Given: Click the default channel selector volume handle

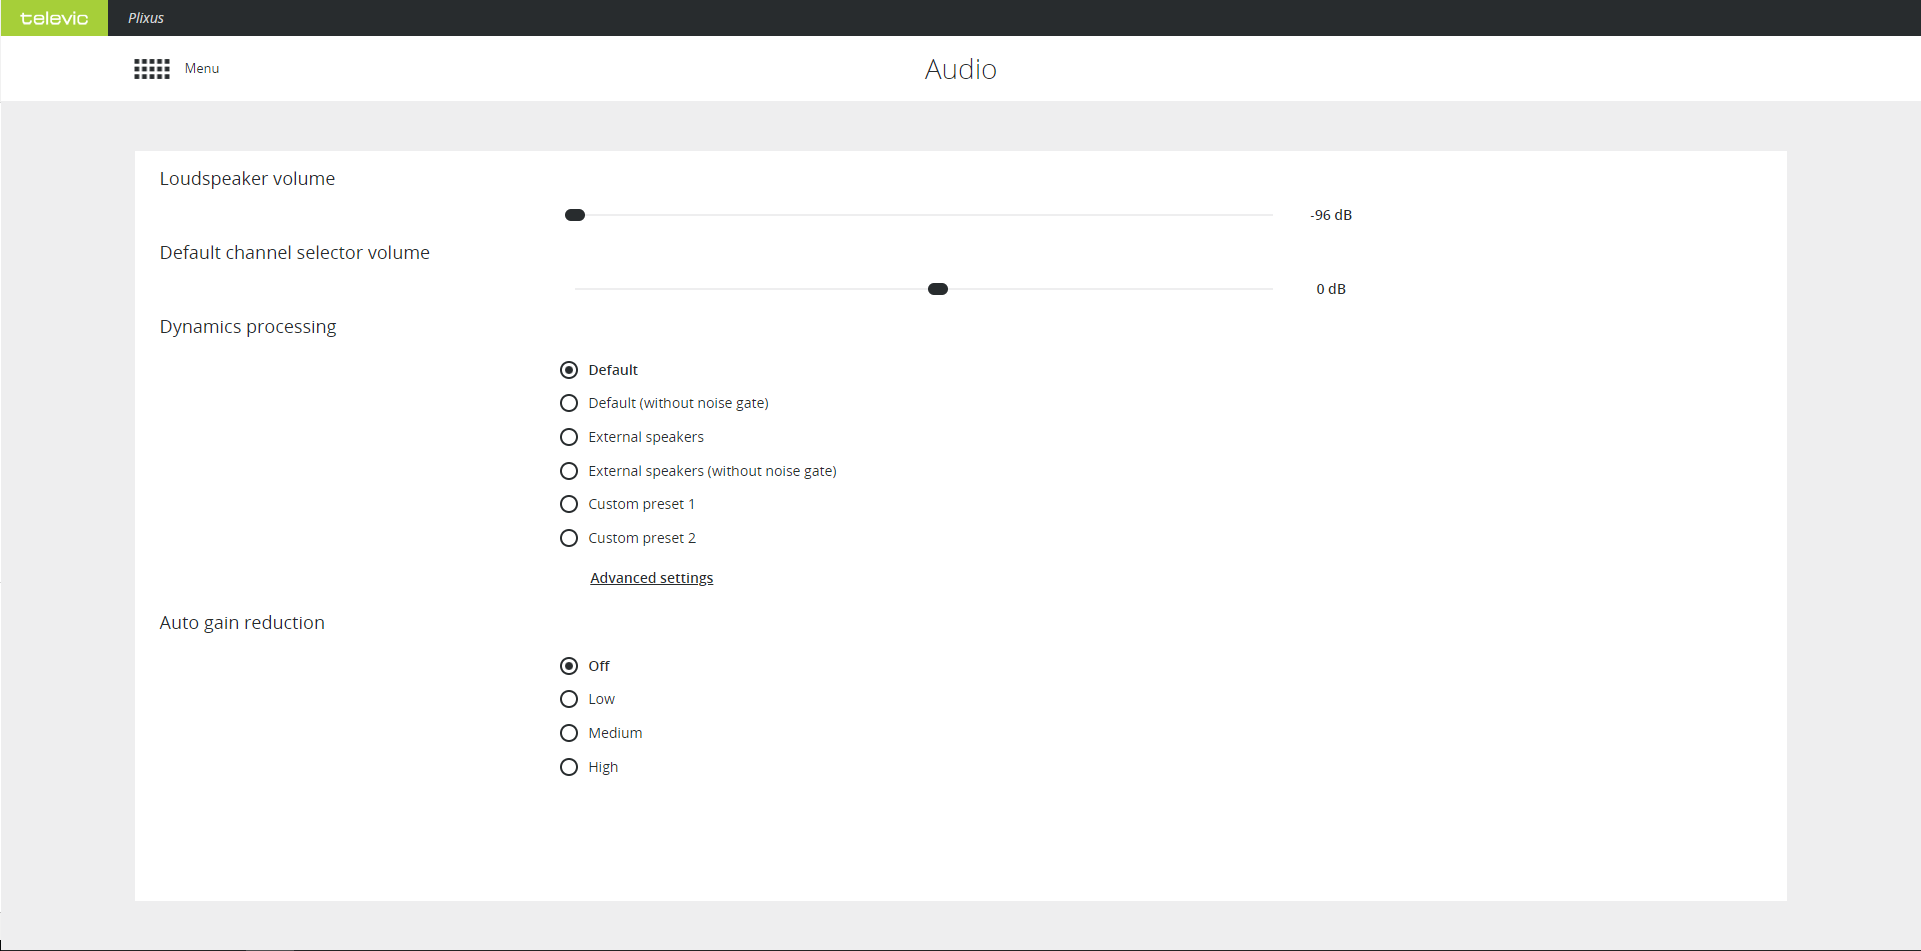Looking at the screenshot, I should (938, 289).
